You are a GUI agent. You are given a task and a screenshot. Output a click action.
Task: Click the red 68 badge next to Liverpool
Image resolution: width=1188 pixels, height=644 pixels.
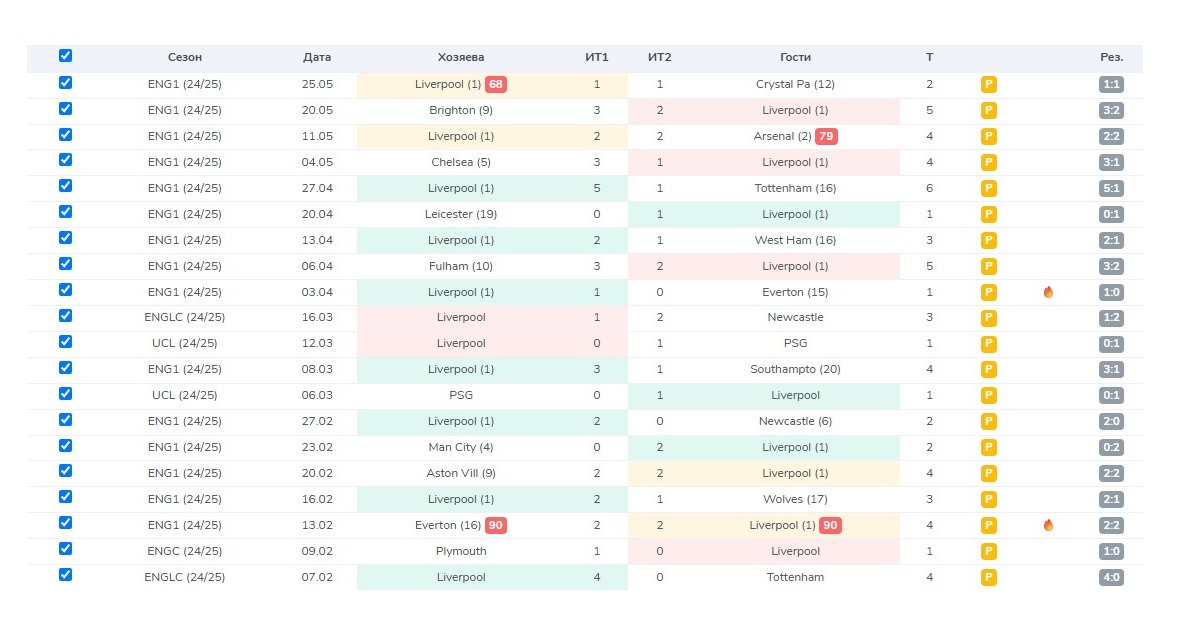pos(496,85)
